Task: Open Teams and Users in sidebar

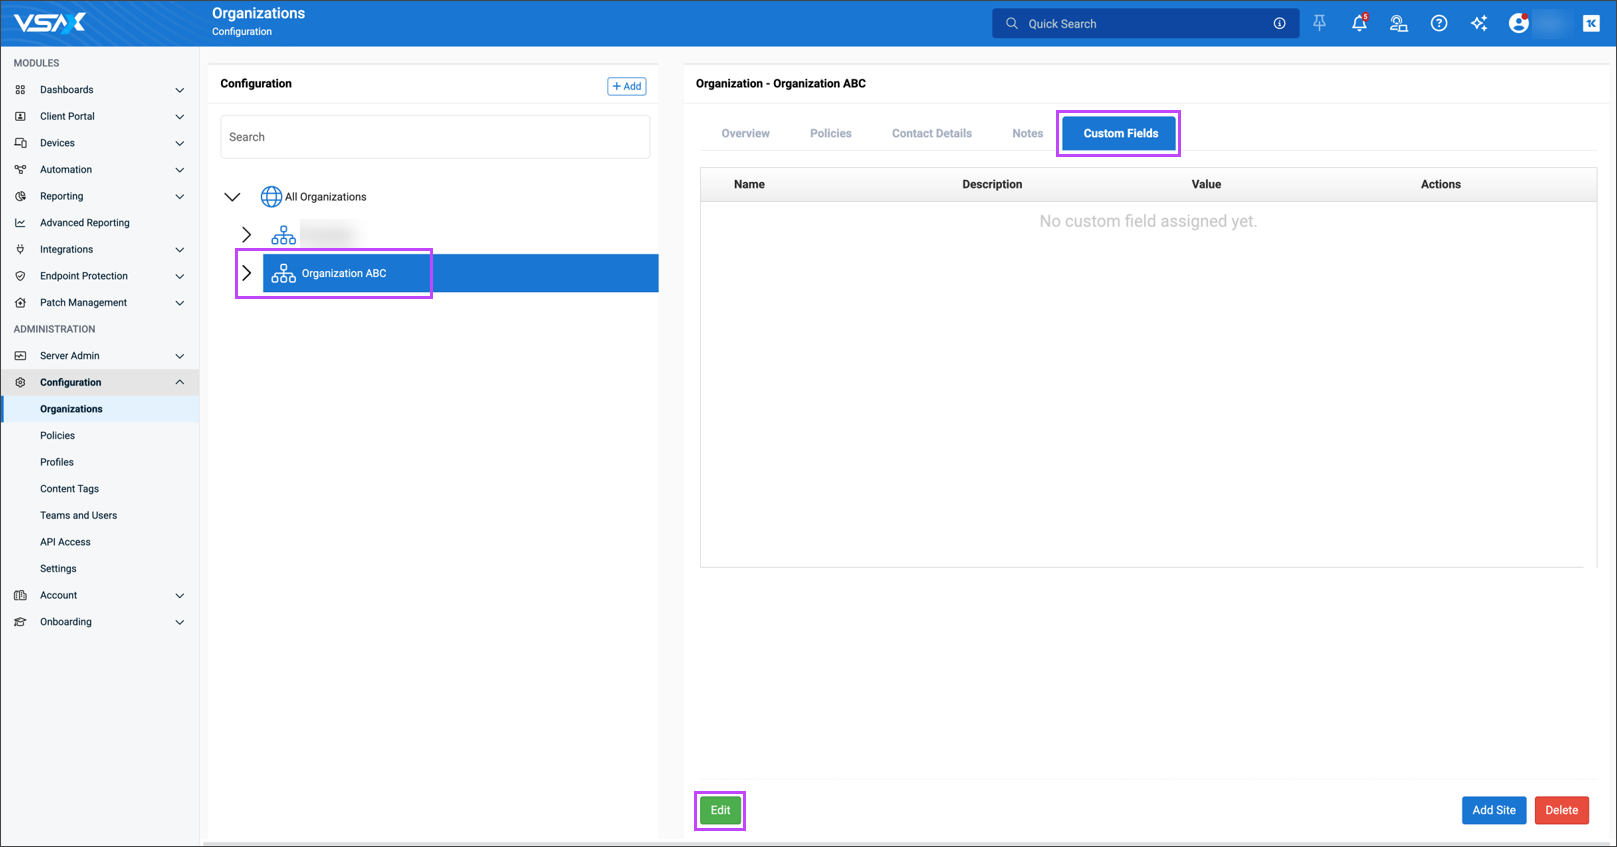Action: tap(78, 515)
